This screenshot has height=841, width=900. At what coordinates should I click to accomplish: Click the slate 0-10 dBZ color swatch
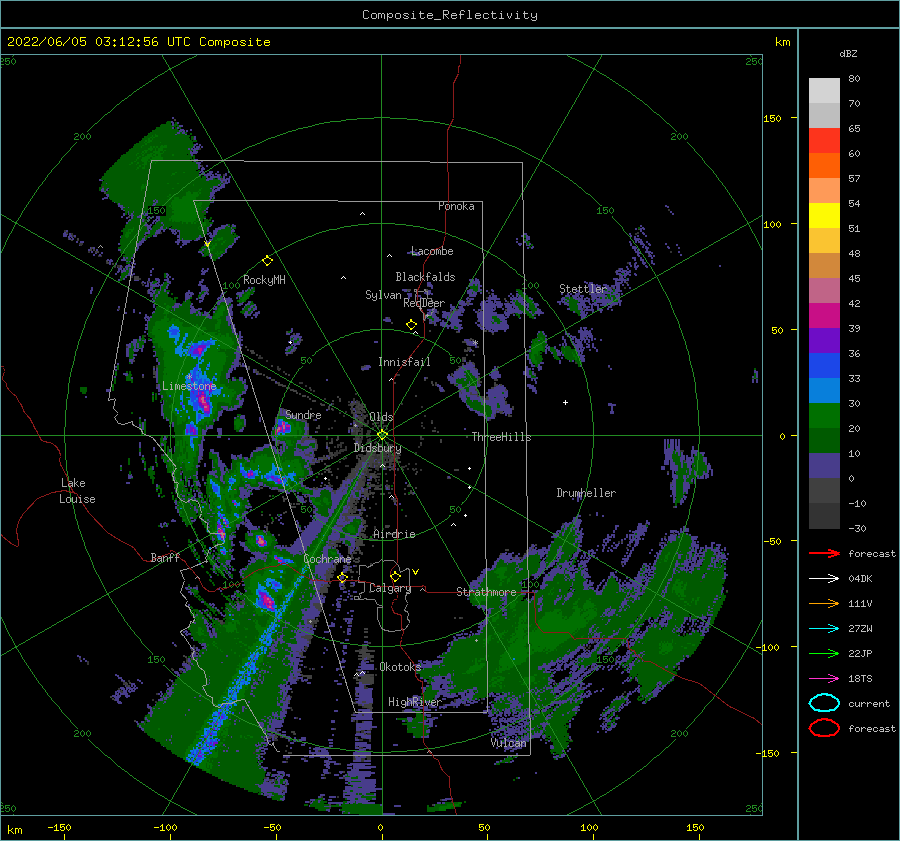[x=824, y=466]
